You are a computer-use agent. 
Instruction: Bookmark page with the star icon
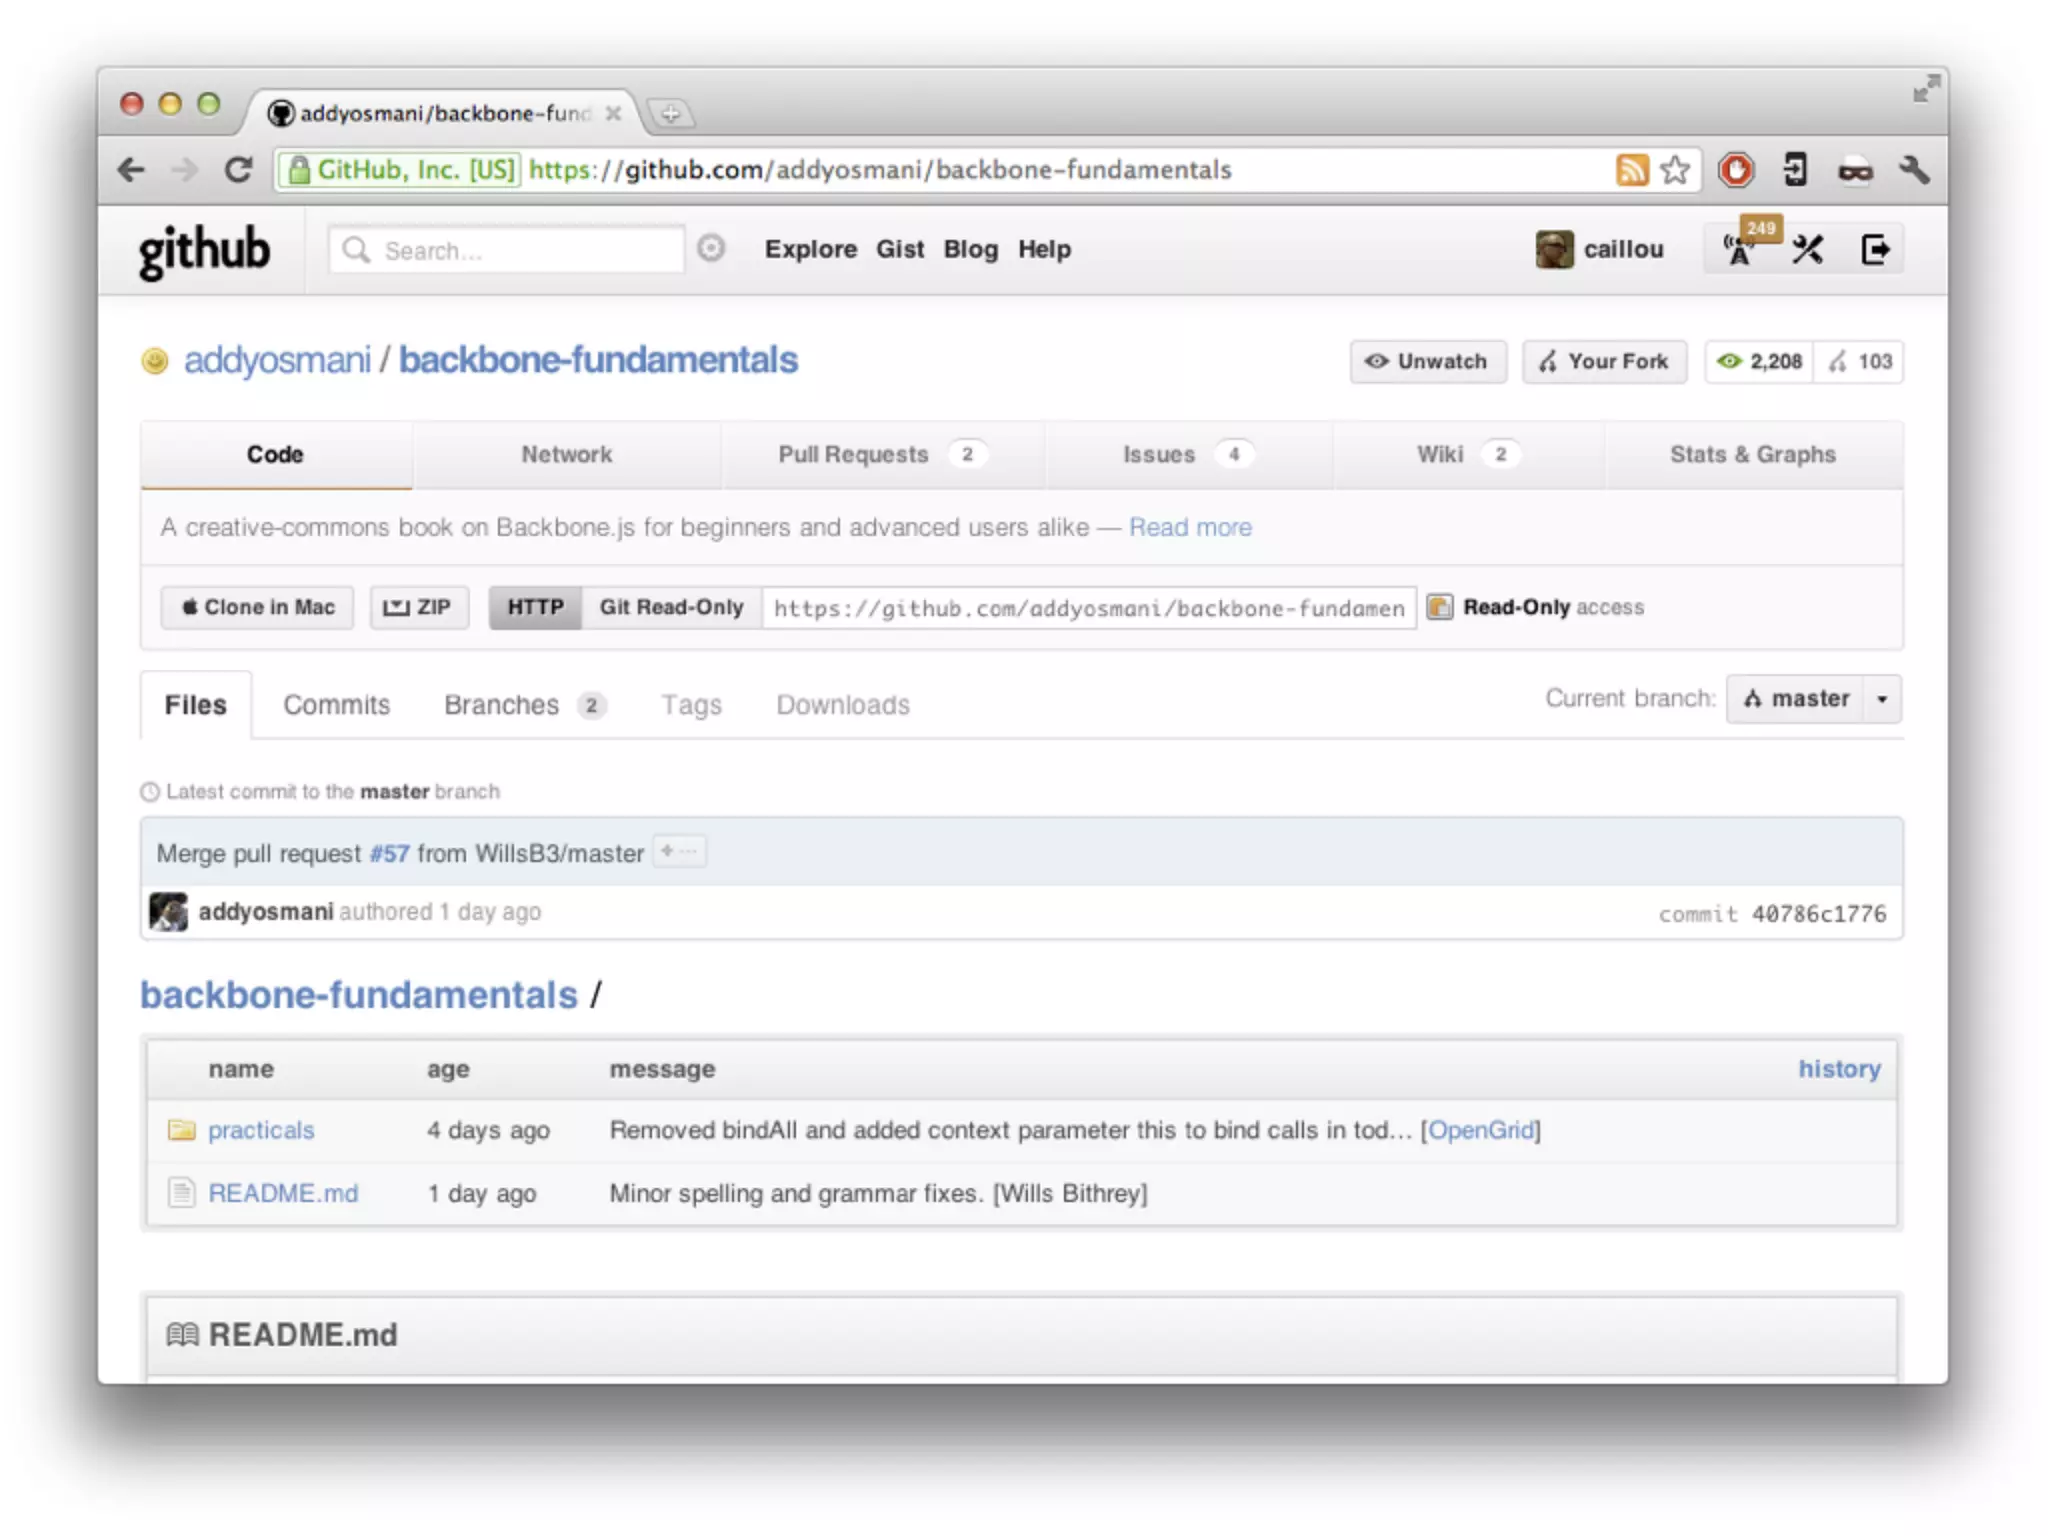[1675, 170]
